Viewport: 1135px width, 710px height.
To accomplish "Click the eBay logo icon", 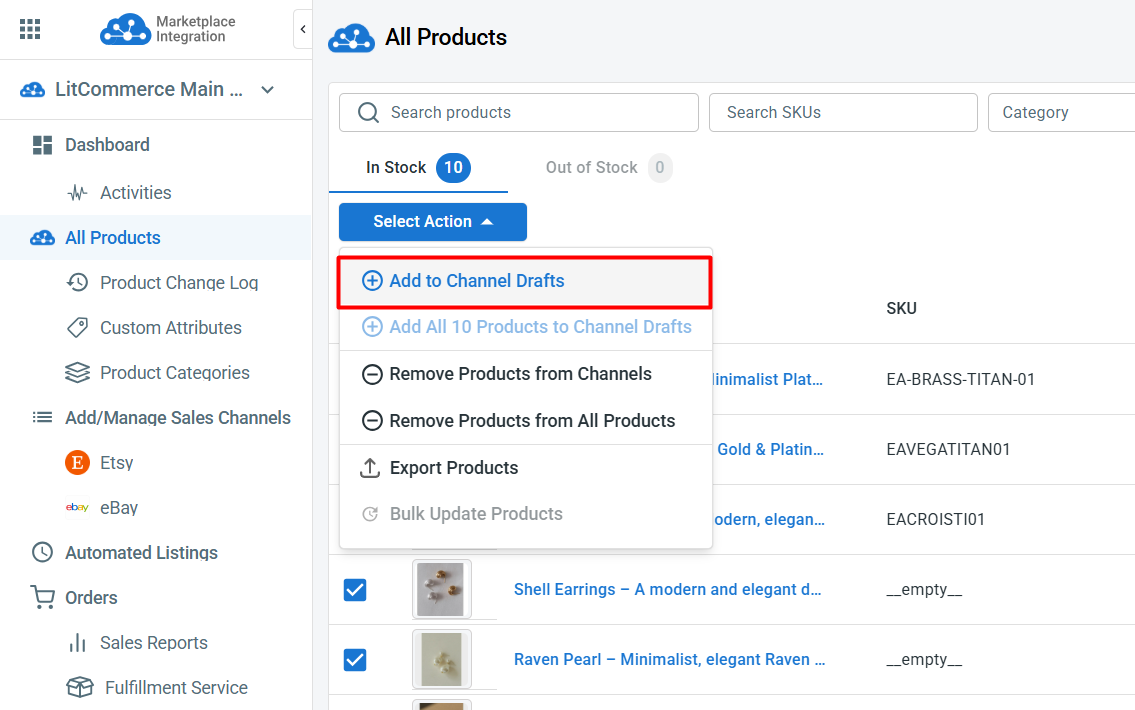I will click(77, 507).
